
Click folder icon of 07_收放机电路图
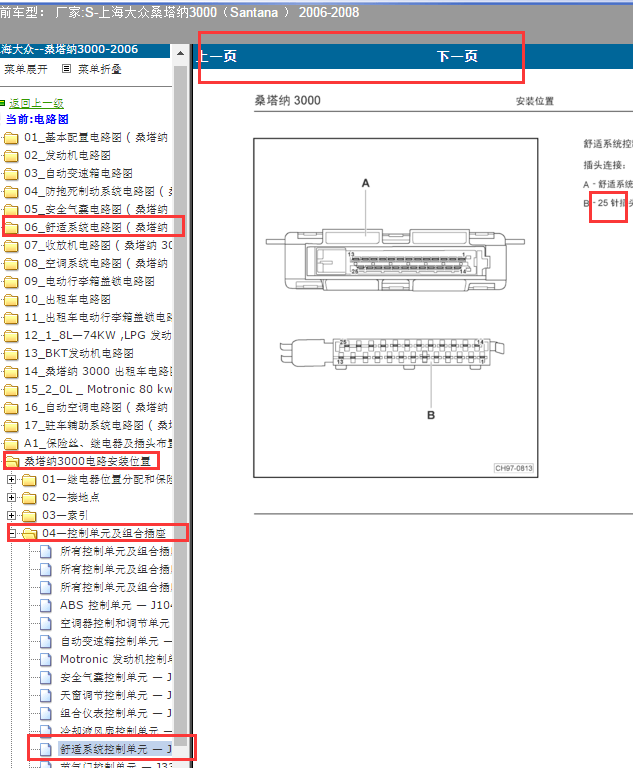click(x=11, y=246)
